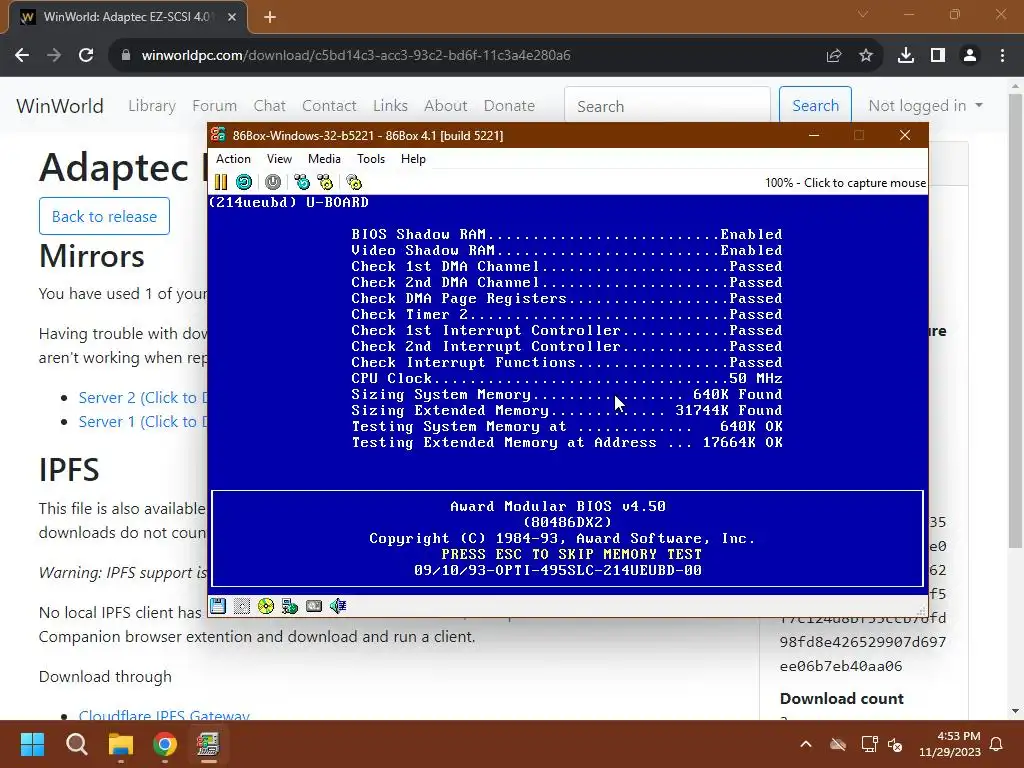This screenshot has width=1024, height=768.
Task: Click the OneDrive cloud tray icon
Action: [838, 744]
